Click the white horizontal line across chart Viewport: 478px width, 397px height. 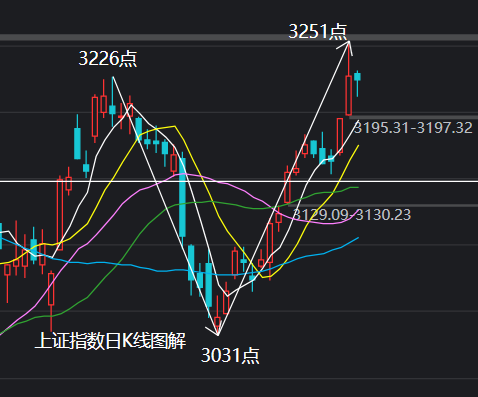click(239, 181)
